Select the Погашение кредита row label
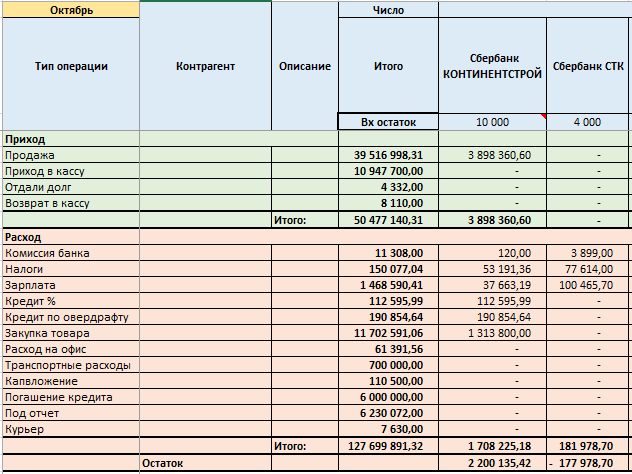Viewport: 632px width, 474px height. [x=70, y=397]
